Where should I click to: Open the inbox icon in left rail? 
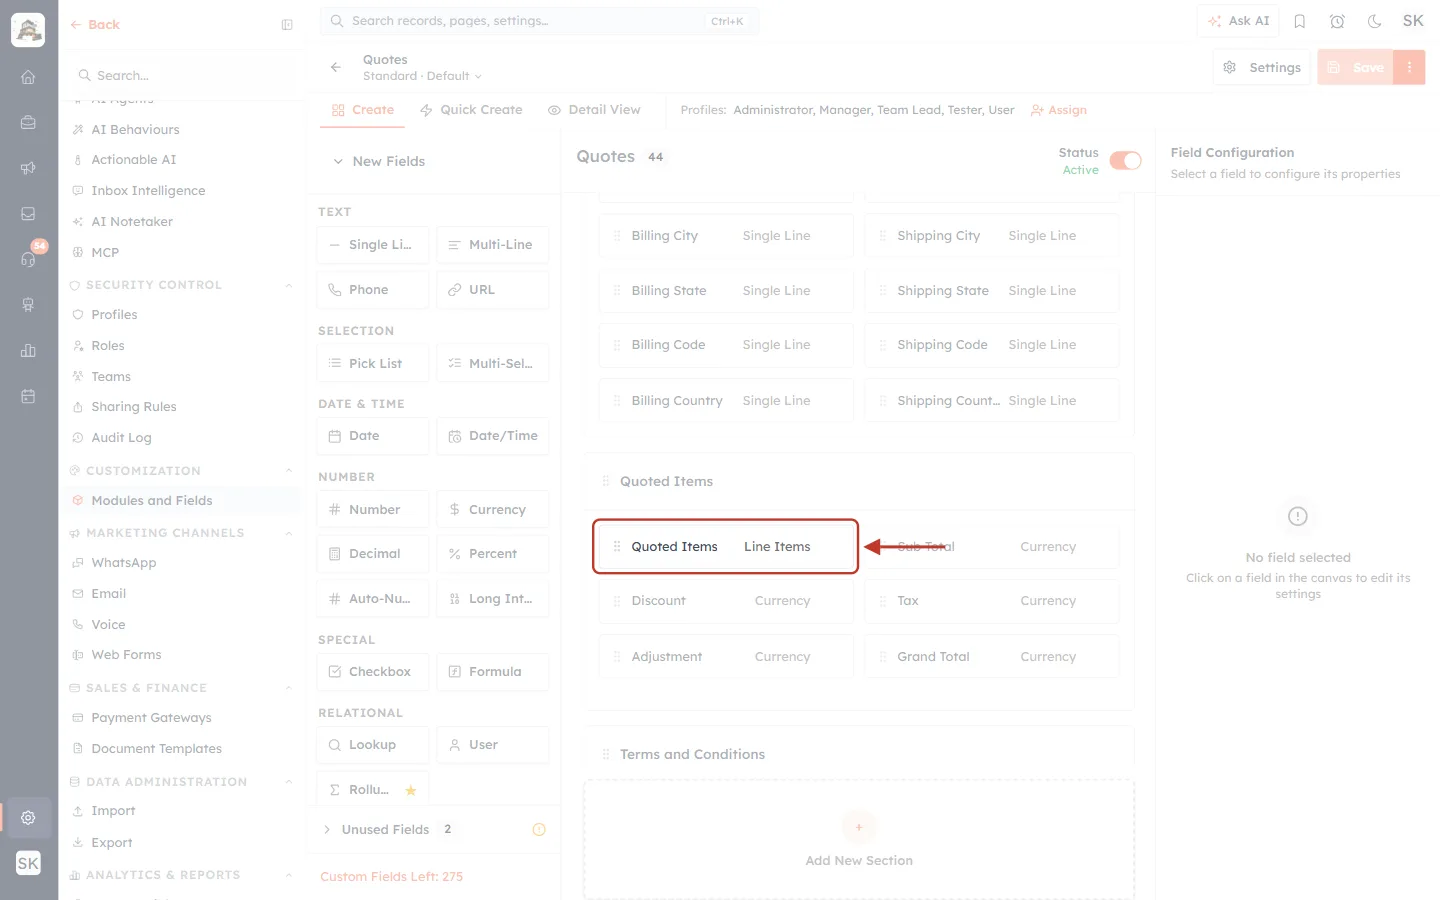[x=28, y=214]
